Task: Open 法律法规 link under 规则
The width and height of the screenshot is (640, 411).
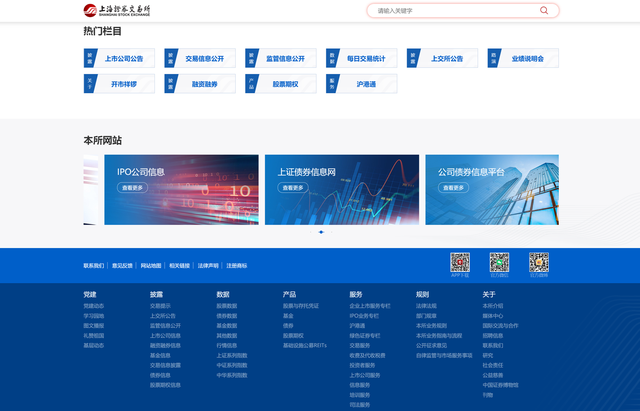Action: [x=427, y=306]
